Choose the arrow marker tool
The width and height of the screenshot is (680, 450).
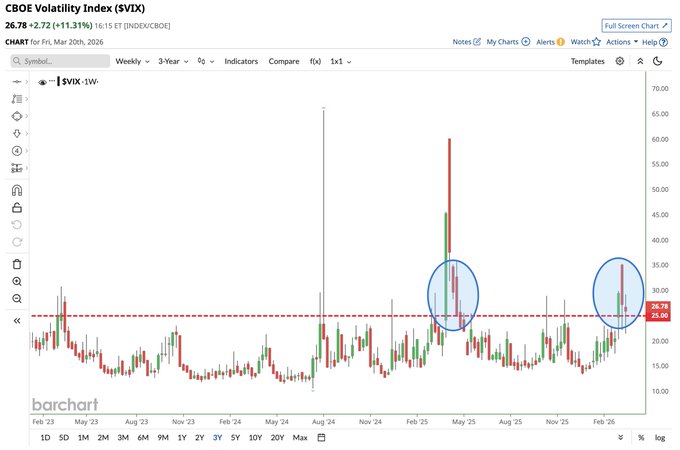(x=17, y=134)
